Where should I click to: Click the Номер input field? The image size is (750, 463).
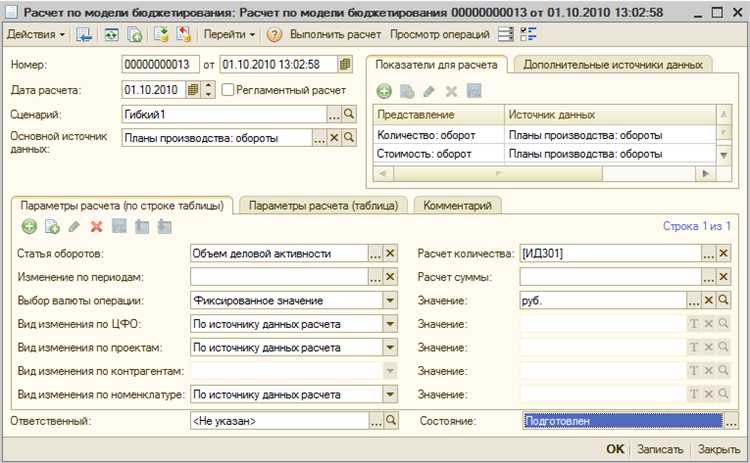pyautogui.click(x=160, y=65)
